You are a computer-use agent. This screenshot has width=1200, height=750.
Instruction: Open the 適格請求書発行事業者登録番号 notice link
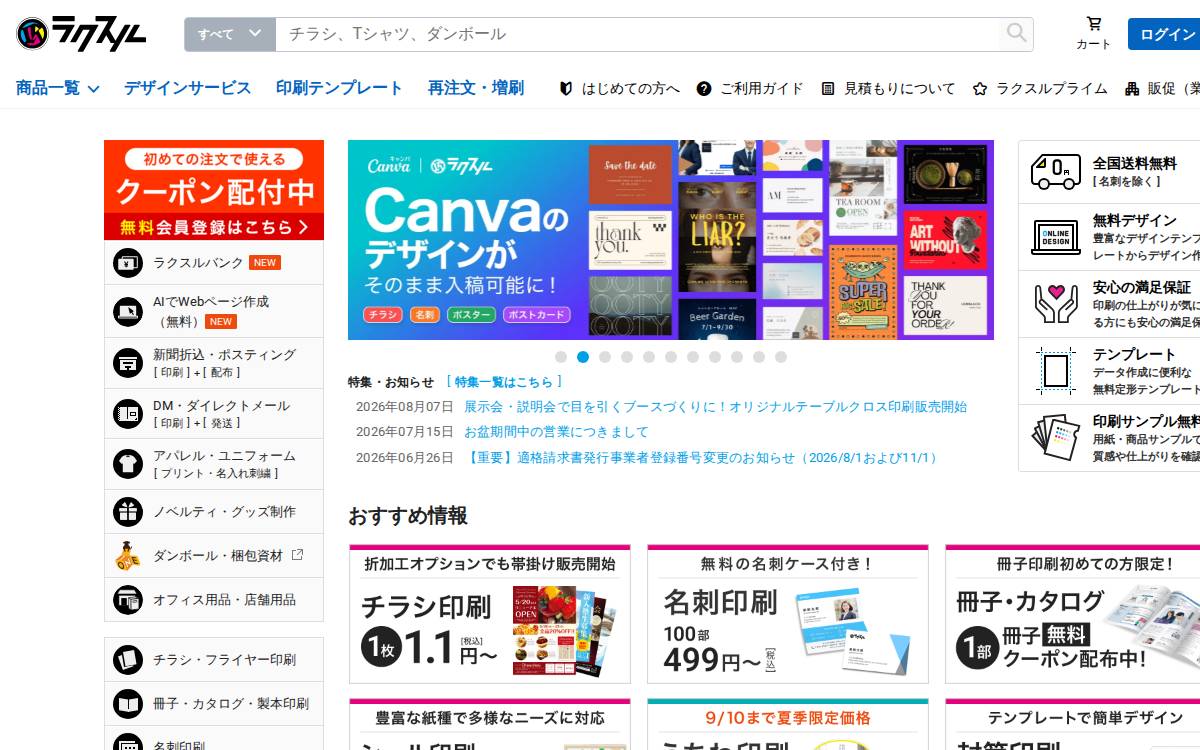tap(703, 458)
